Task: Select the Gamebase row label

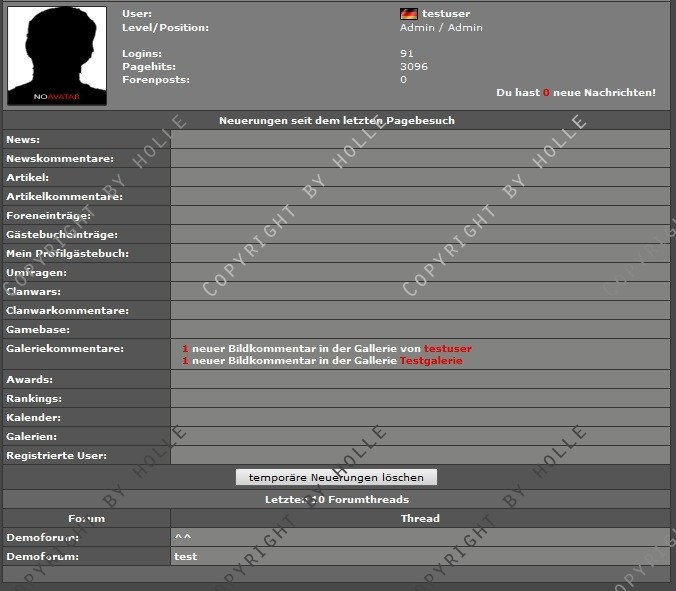Action: coord(37,329)
